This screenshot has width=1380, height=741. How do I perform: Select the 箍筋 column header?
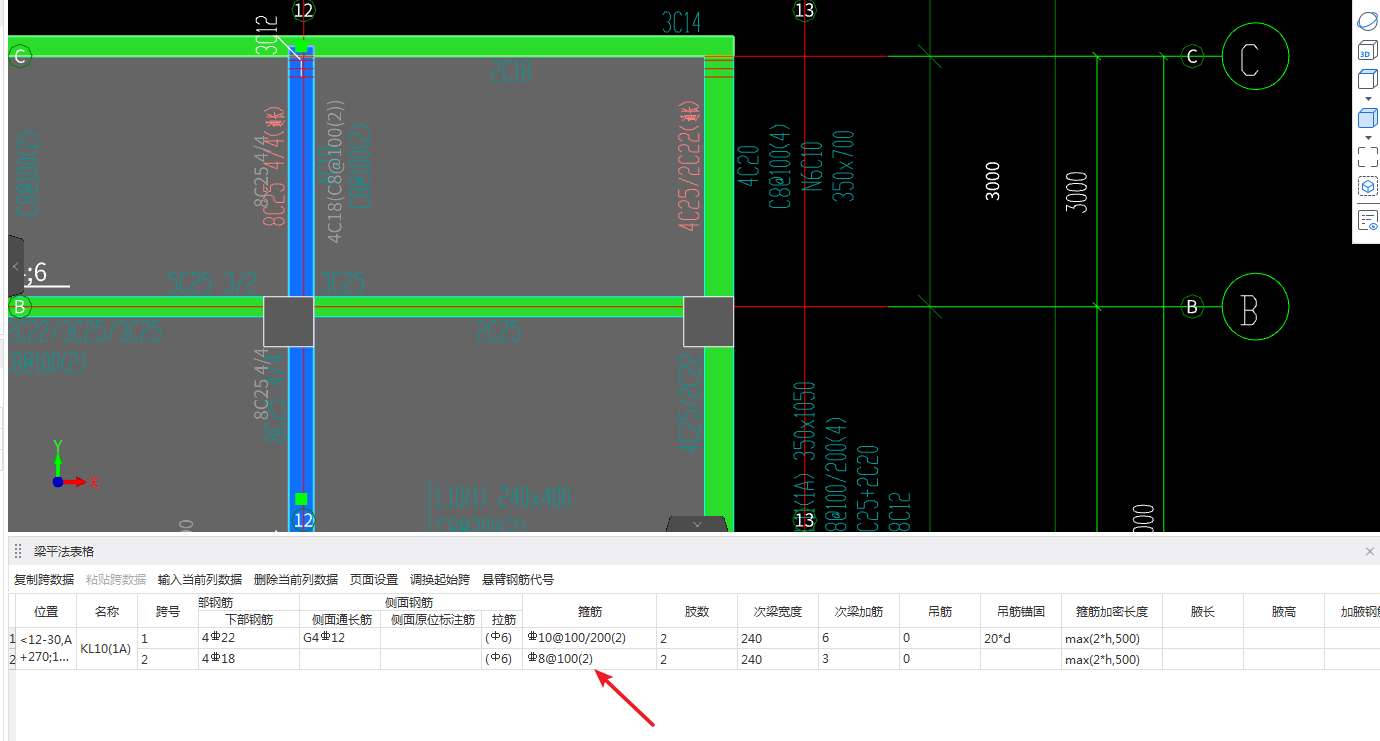coord(589,611)
